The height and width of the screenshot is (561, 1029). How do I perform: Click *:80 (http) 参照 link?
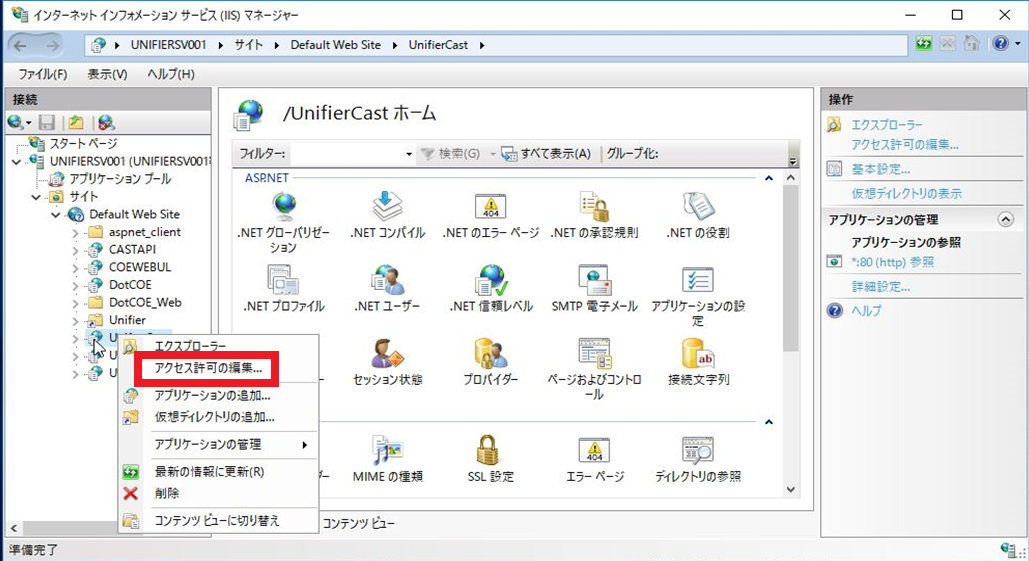892,262
